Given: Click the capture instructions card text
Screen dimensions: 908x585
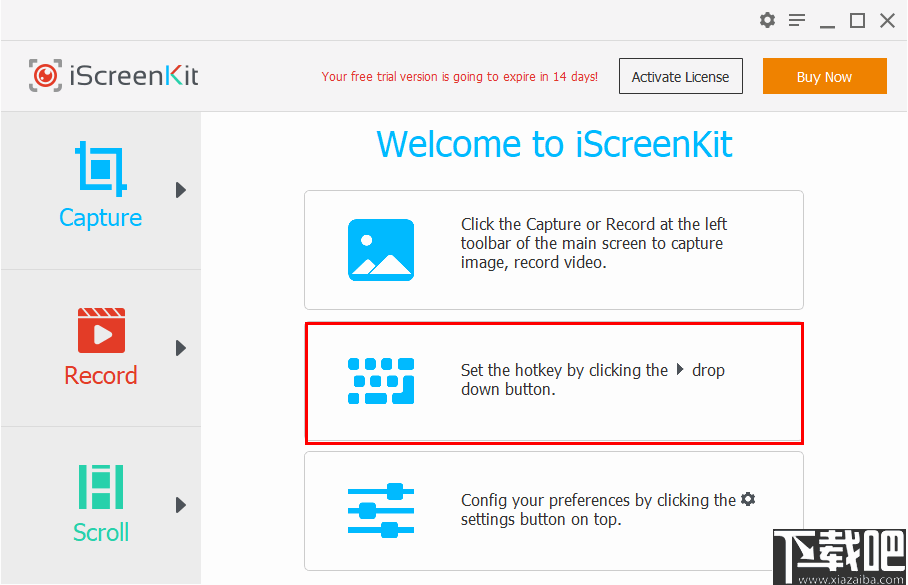Looking at the screenshot, I should [594, 243].
